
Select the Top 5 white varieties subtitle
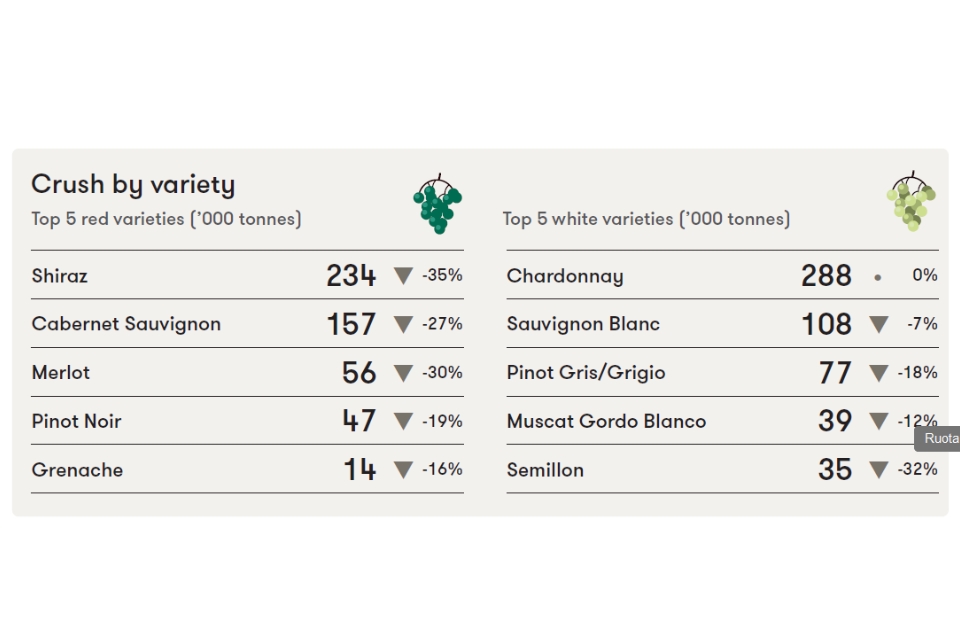[647, 219]
